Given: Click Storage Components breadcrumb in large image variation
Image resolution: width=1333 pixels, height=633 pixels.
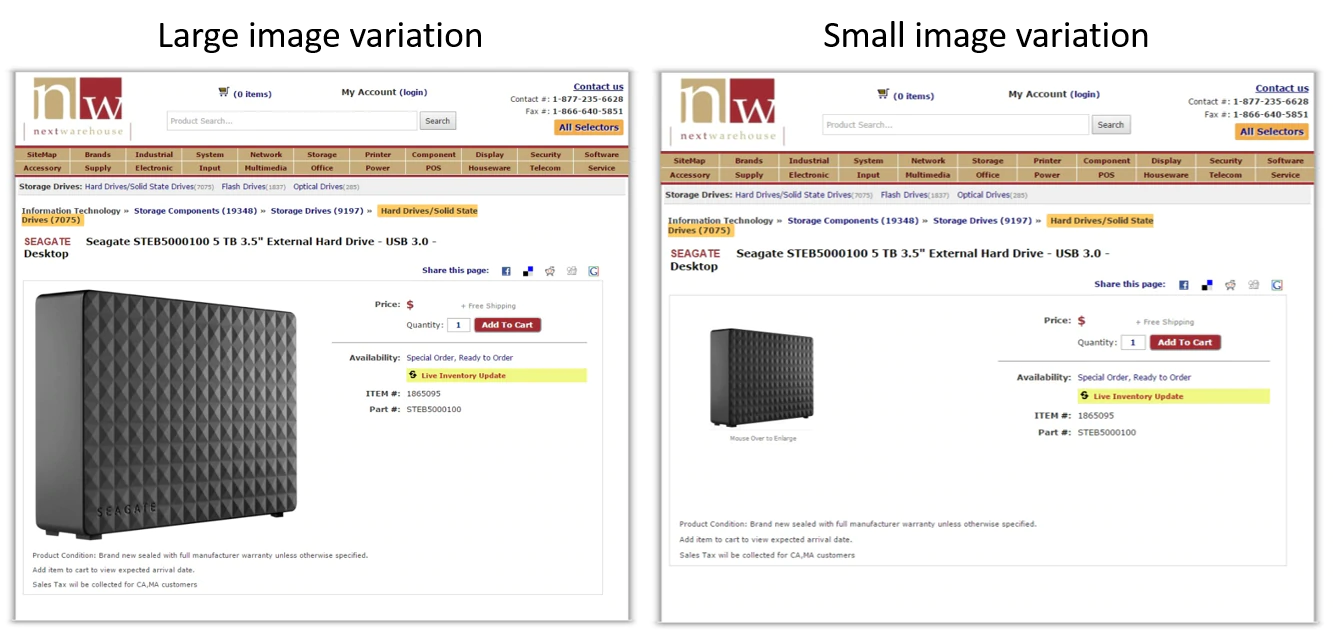Looking at the screenshot, I should point(196,211).
